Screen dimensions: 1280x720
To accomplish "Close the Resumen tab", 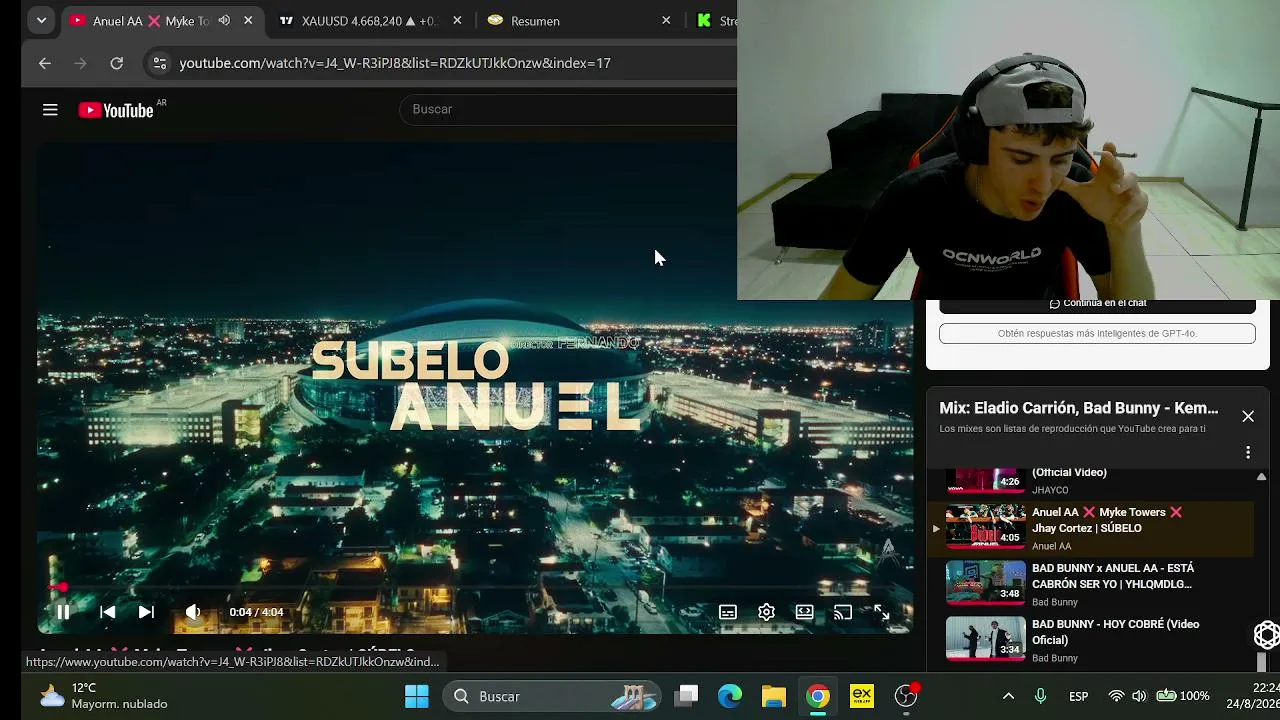I will pos(666,20).
